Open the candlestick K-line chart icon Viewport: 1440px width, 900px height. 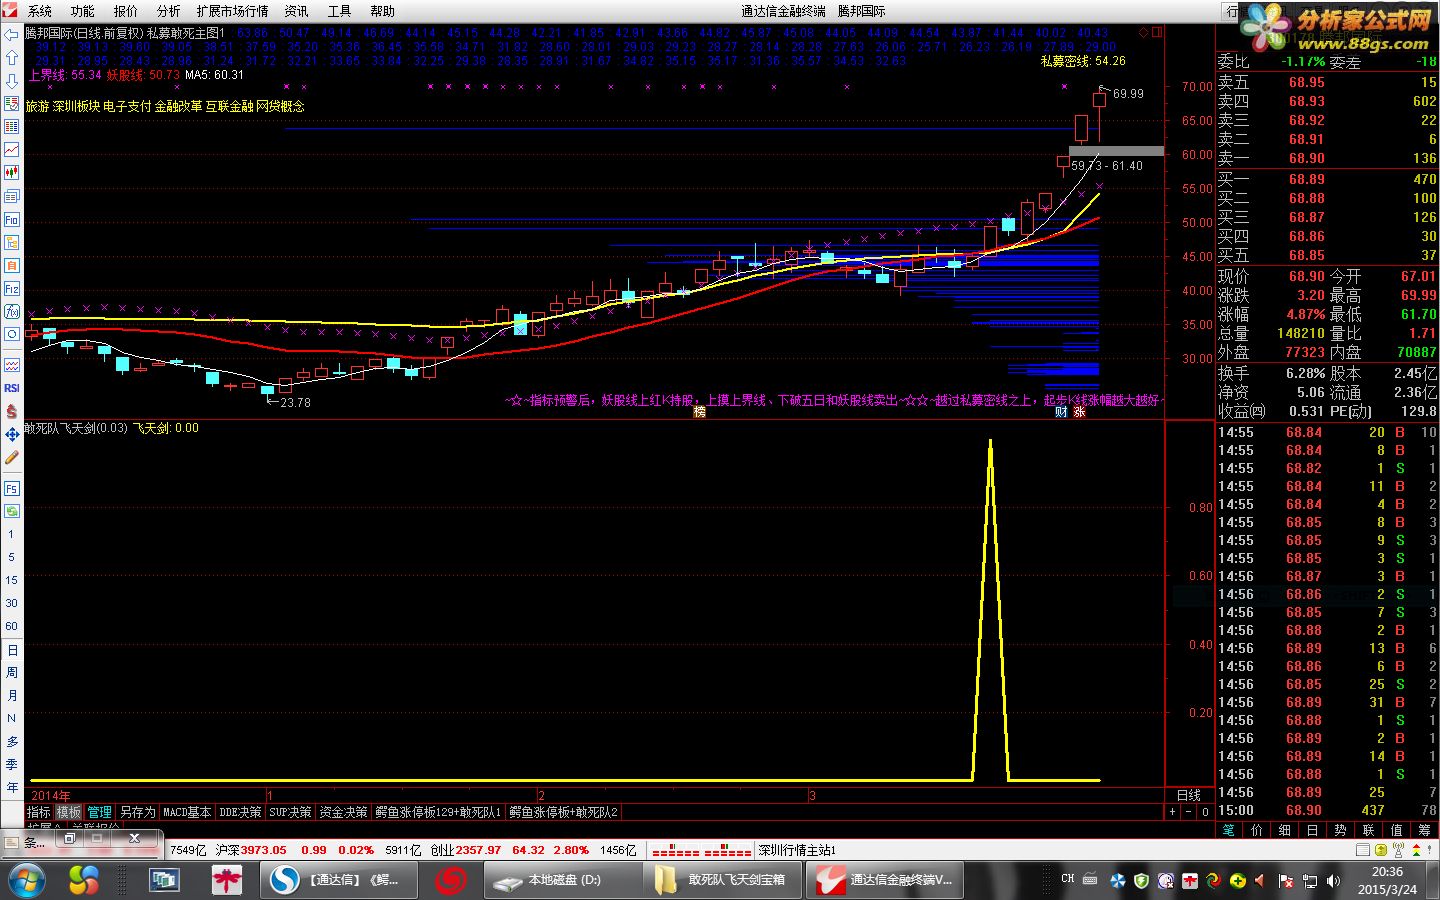[12, 173]
